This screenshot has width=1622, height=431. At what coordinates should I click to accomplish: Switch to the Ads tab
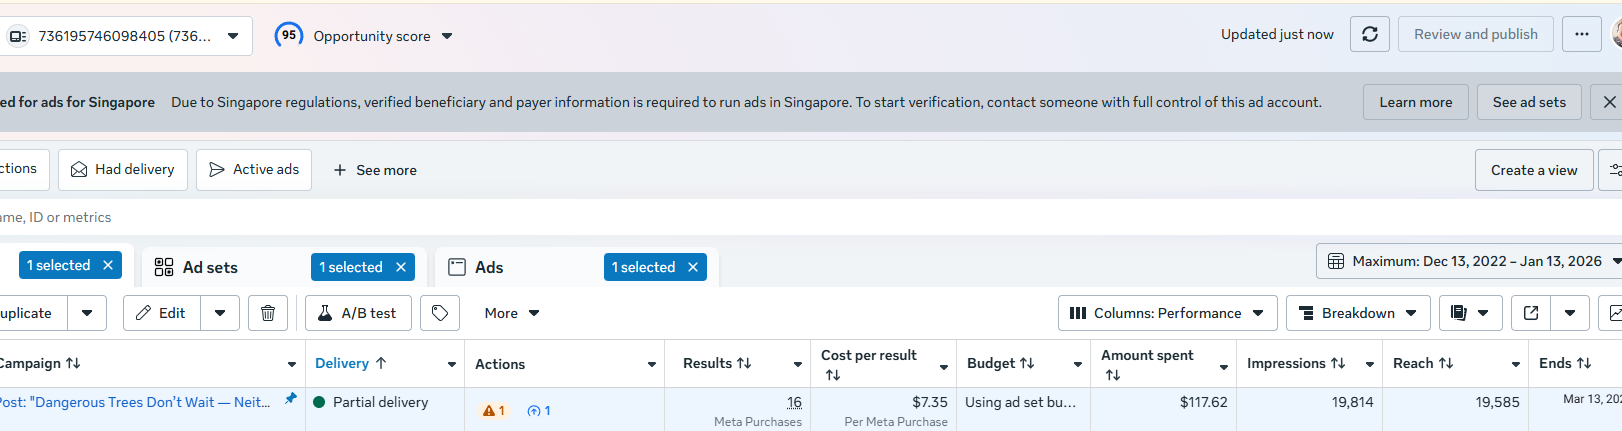(x=488, y=267)
